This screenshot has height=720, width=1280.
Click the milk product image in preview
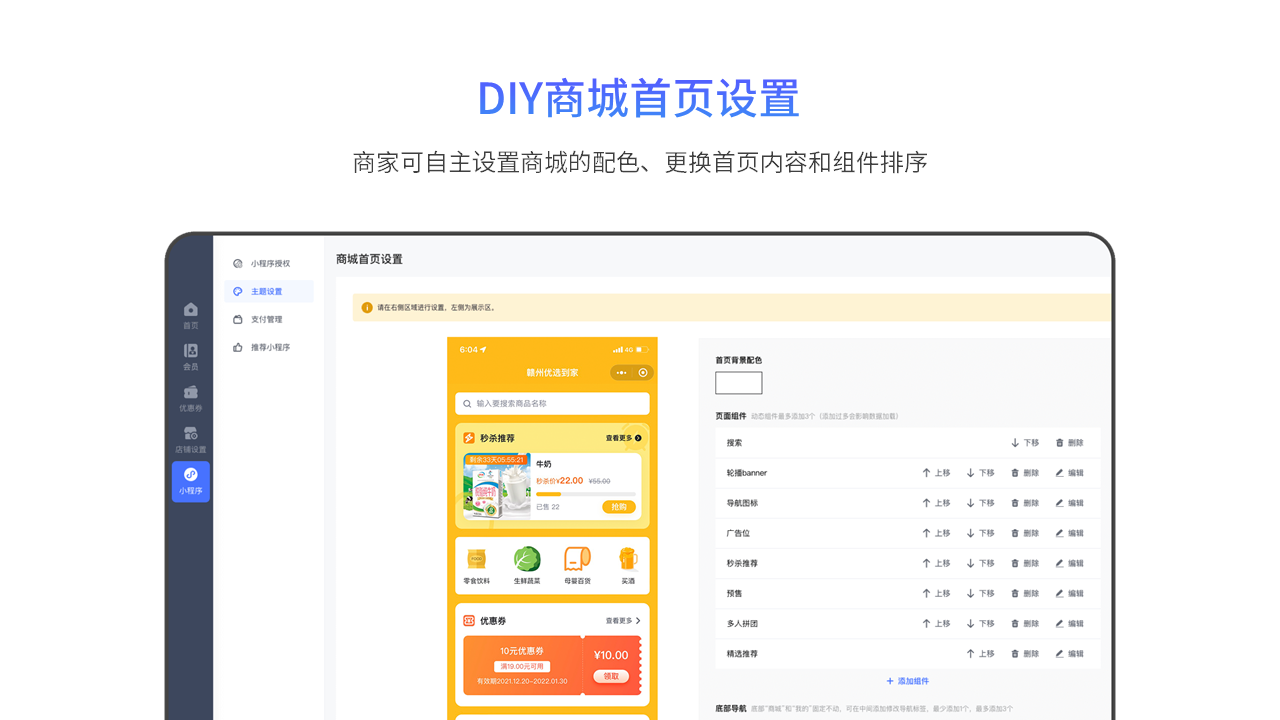tap(497, 486)
